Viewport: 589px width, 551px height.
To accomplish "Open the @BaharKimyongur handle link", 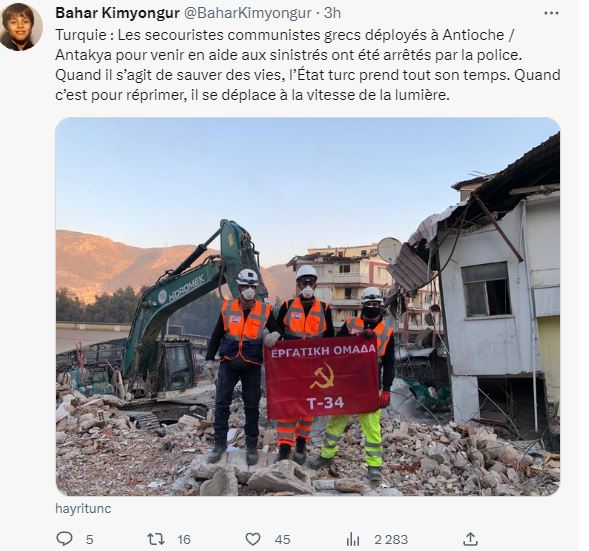I will tap(247, 13).
